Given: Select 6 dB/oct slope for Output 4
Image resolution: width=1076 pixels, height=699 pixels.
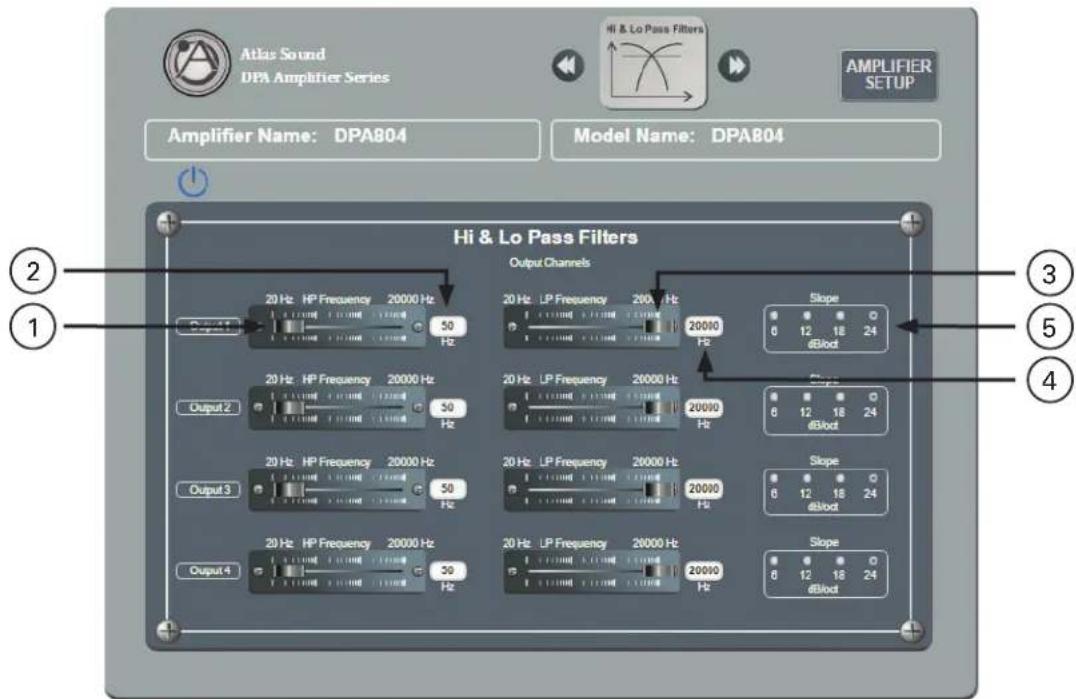Looking at the screenshot, I should click(x=774, y=560).
